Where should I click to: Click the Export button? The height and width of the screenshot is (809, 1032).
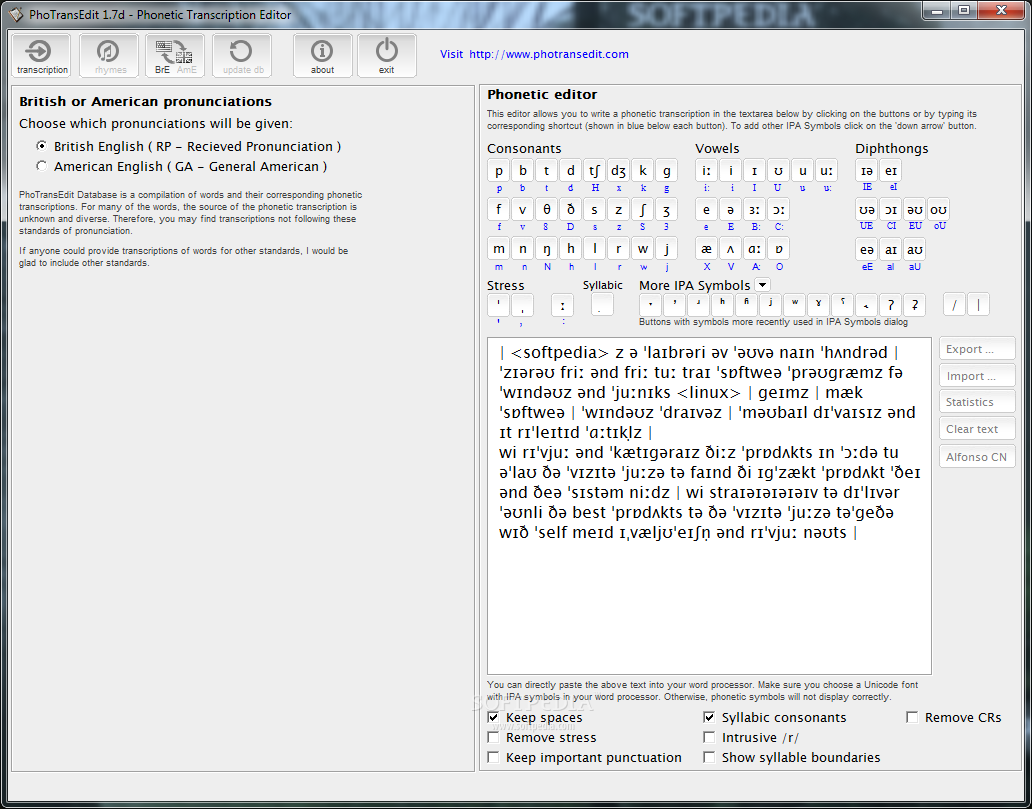pyautogui.click(x=977, y=349)
